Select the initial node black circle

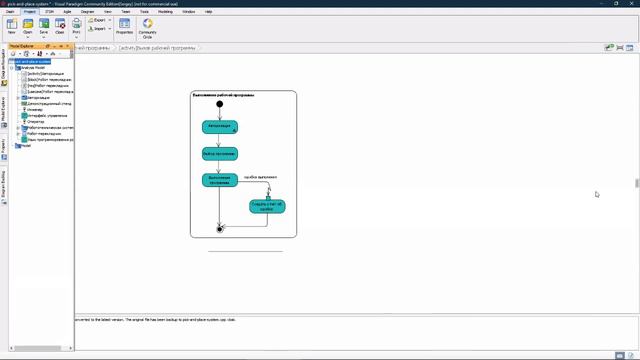220,104
